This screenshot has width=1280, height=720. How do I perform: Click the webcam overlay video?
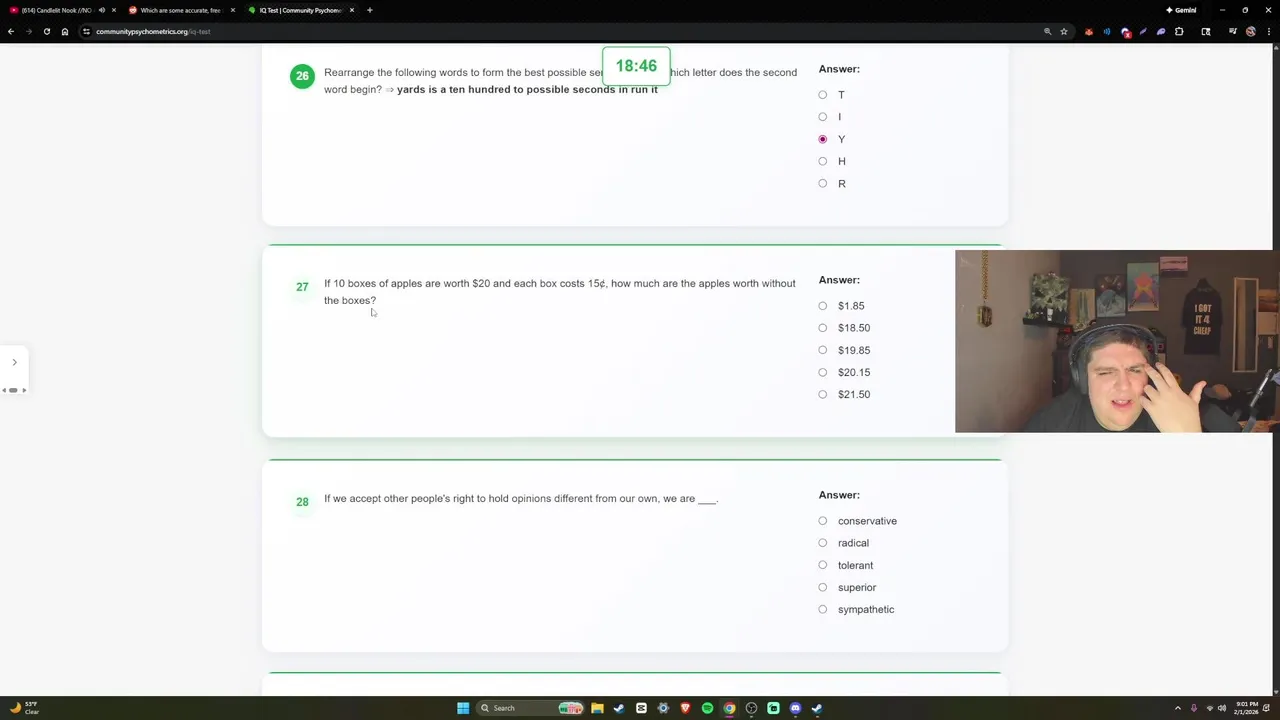tap(1117, 341)
